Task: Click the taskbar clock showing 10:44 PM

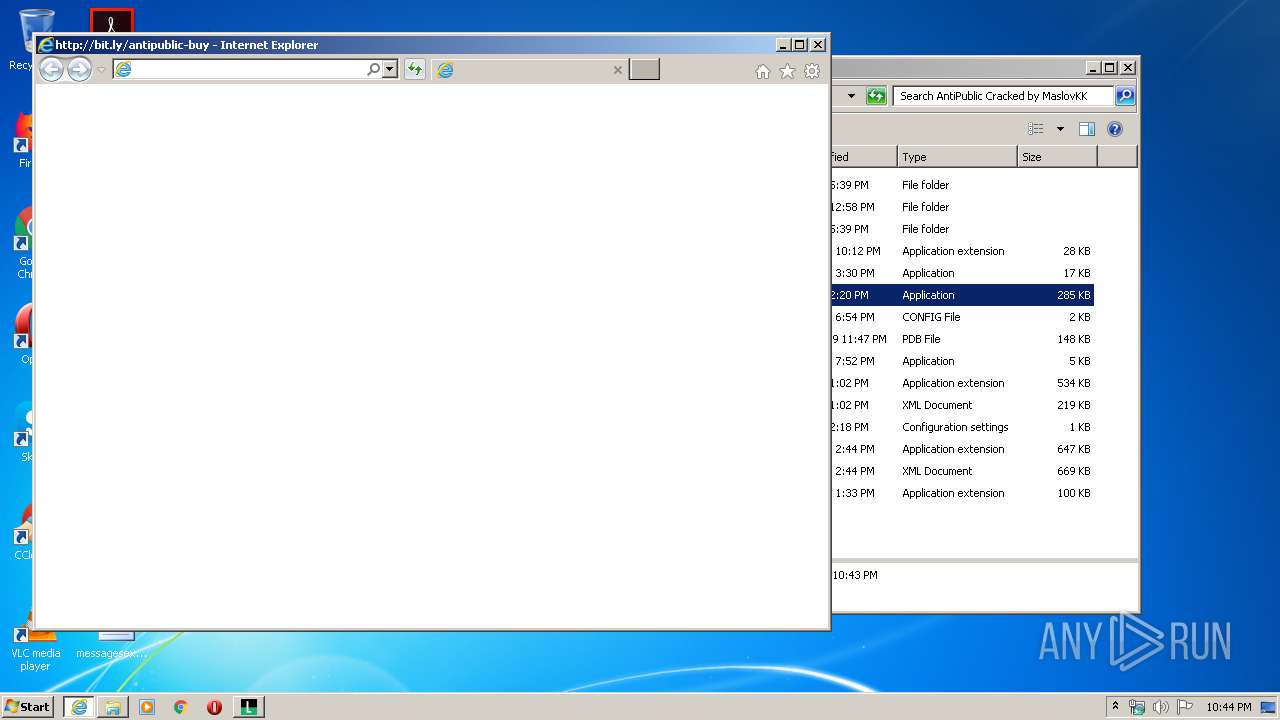Action: point(1229,707)
